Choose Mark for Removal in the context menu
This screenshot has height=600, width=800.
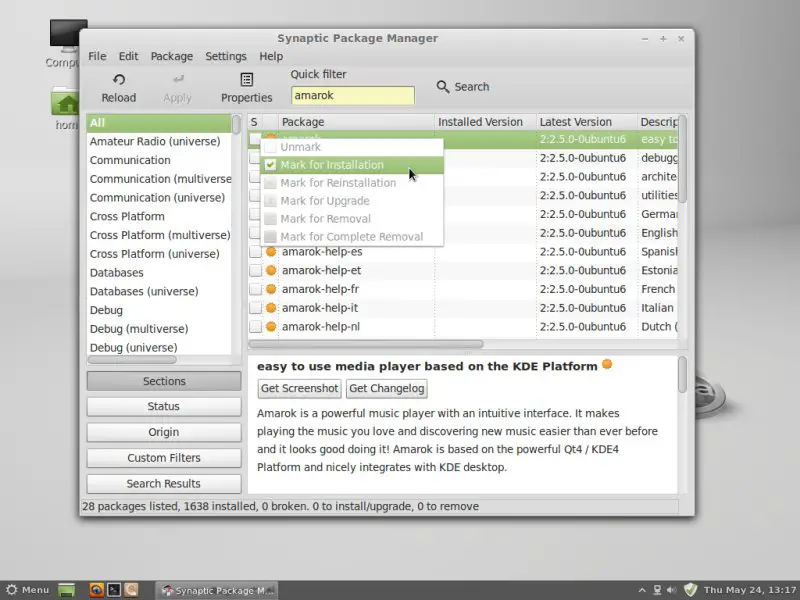(x=352, y=218)
